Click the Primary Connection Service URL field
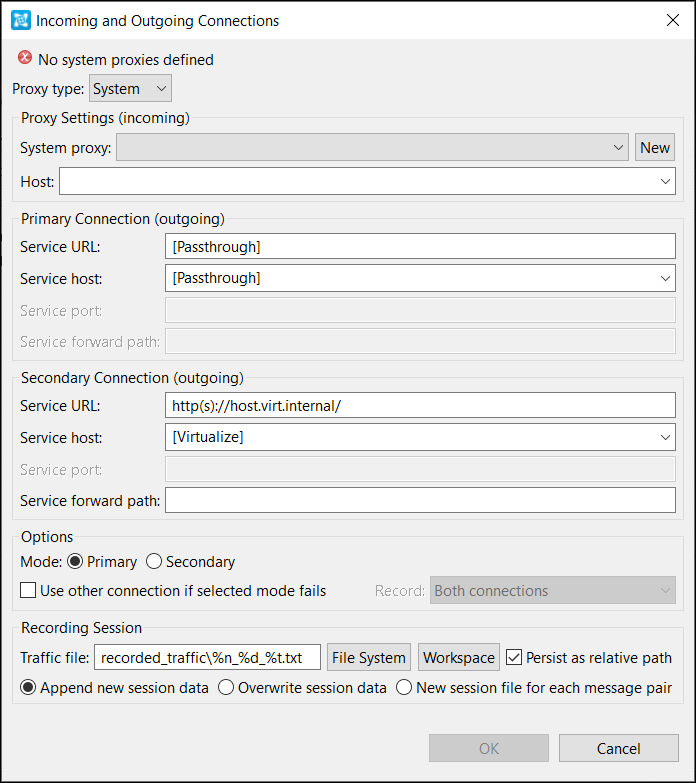The height and width of the screenshot is (783, 696). tap(420, 246)
